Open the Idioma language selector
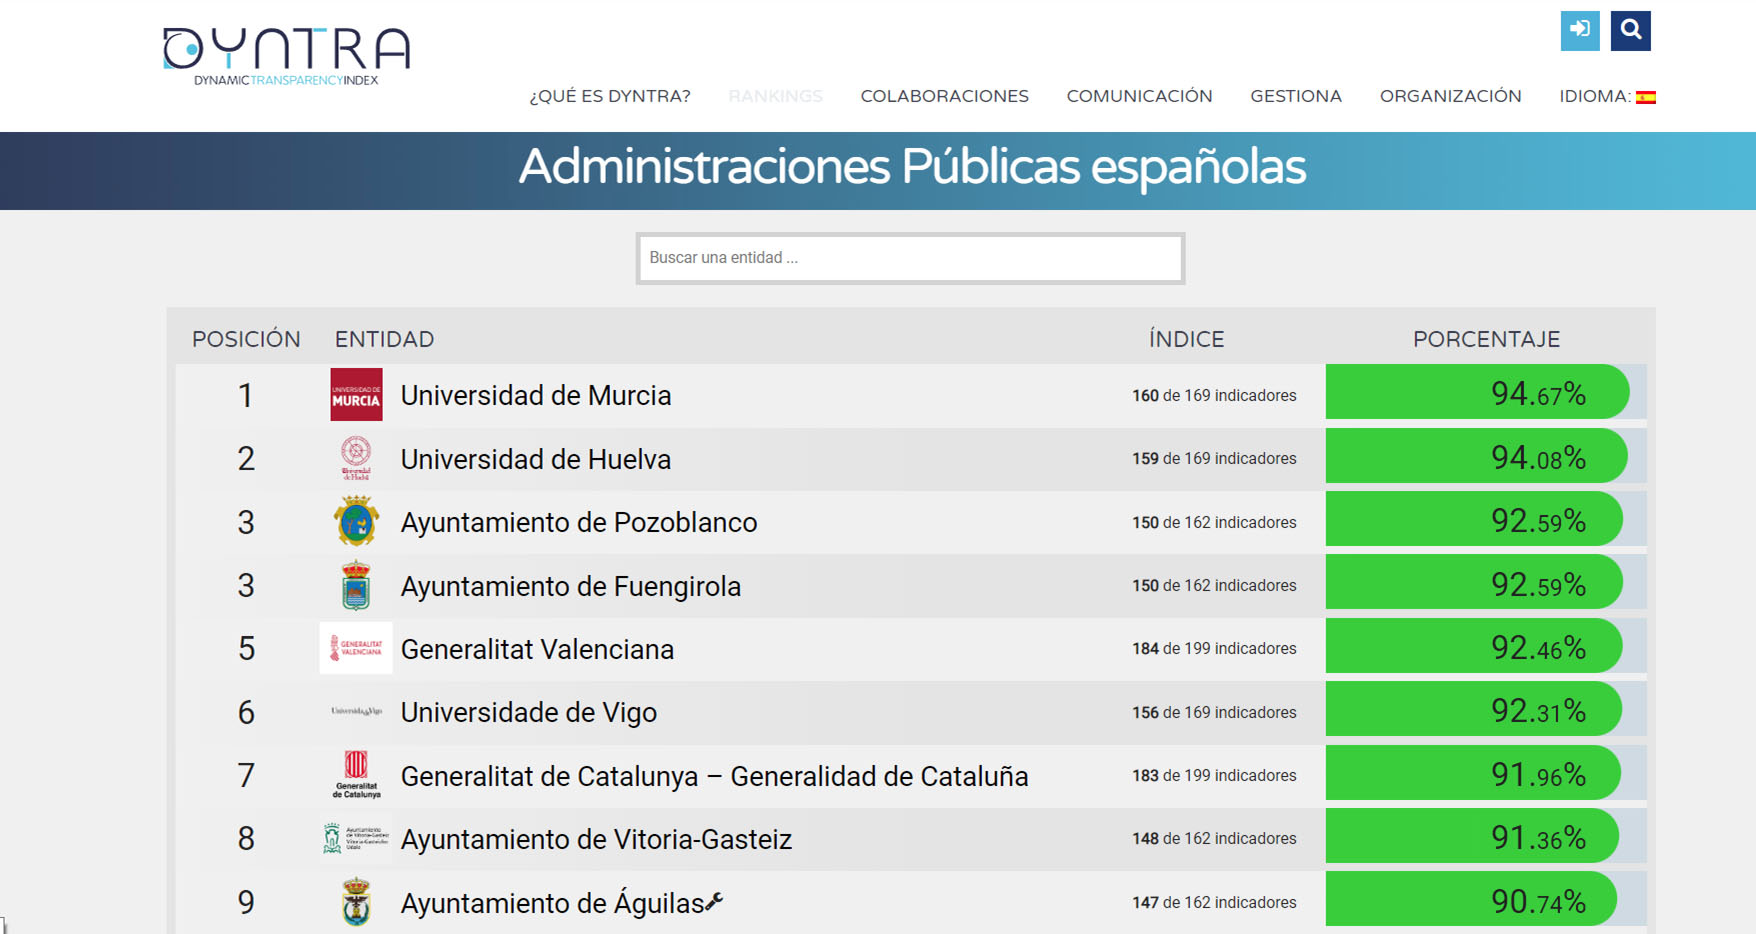This screenshot has height=934, width=1756. pyautogui.click(x=1607, y=96)
